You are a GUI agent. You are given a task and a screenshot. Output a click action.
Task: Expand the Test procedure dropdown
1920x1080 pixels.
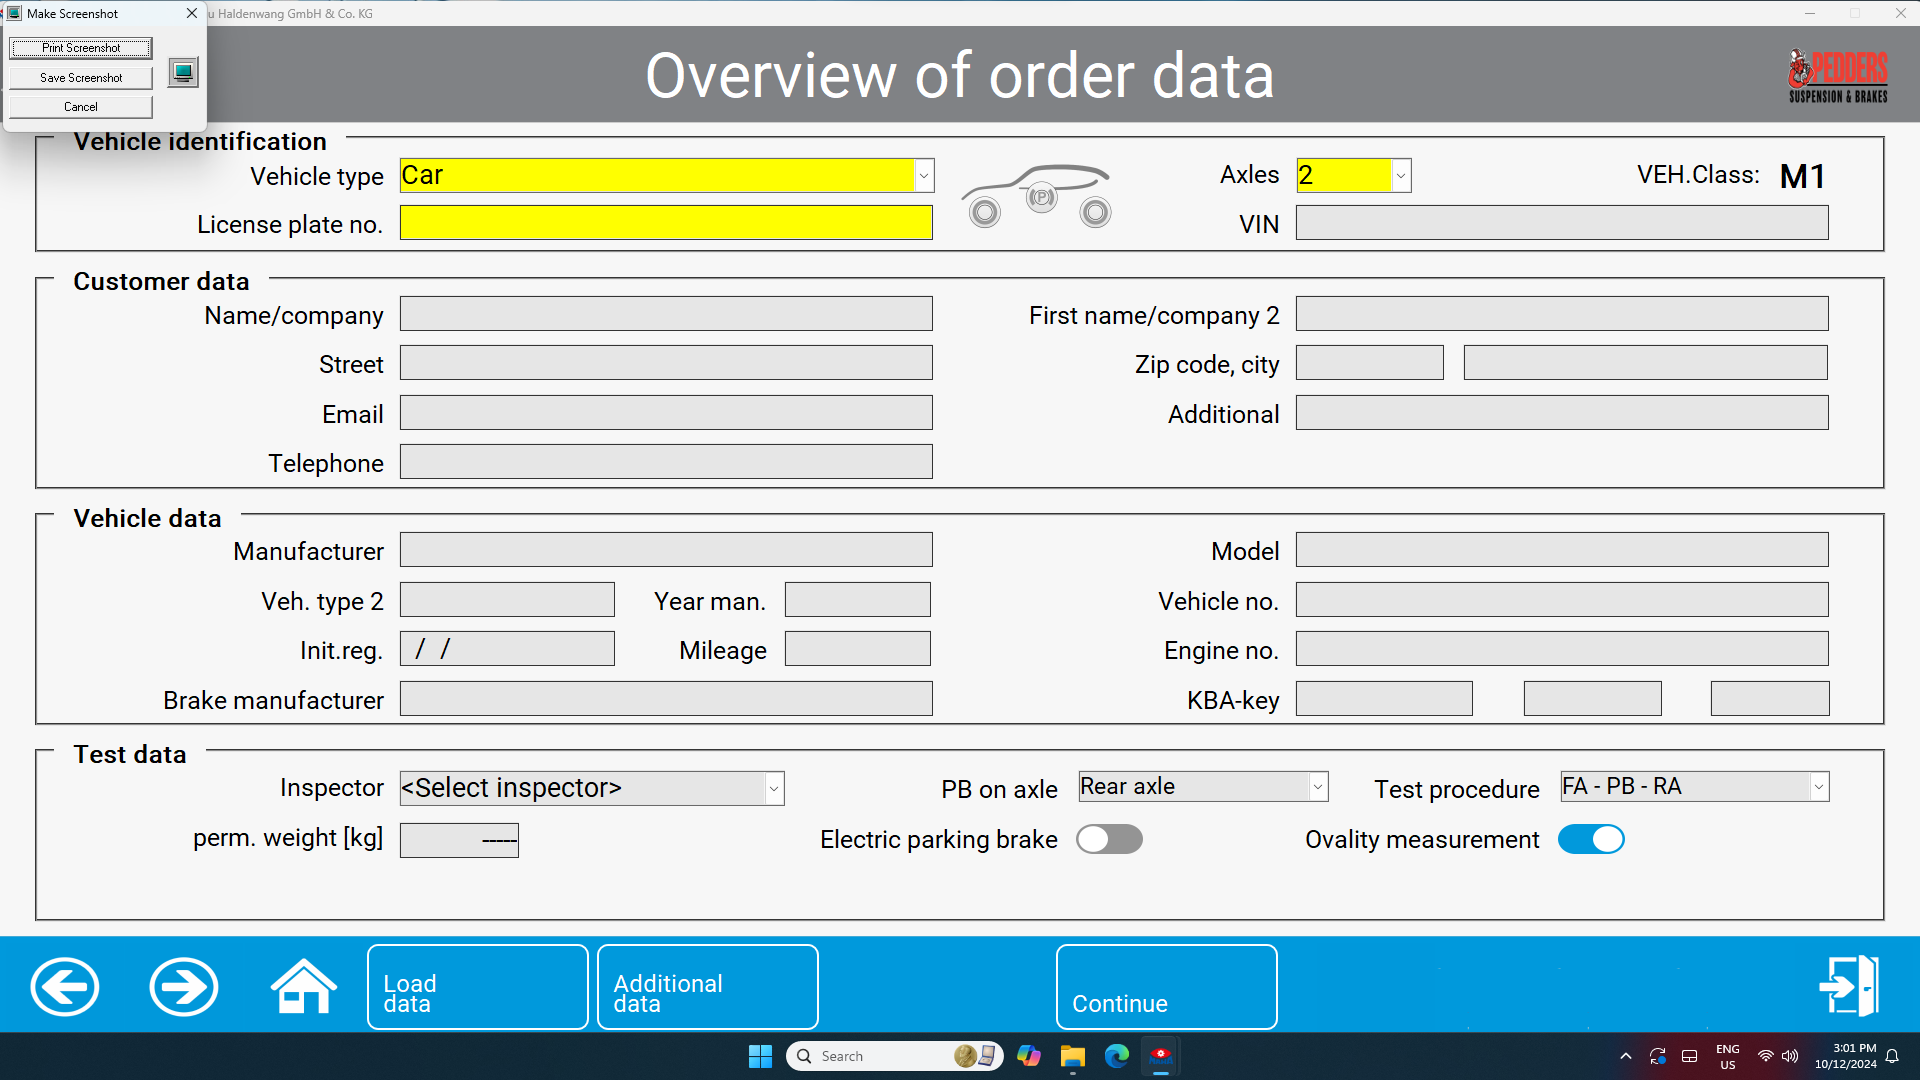1819,787
